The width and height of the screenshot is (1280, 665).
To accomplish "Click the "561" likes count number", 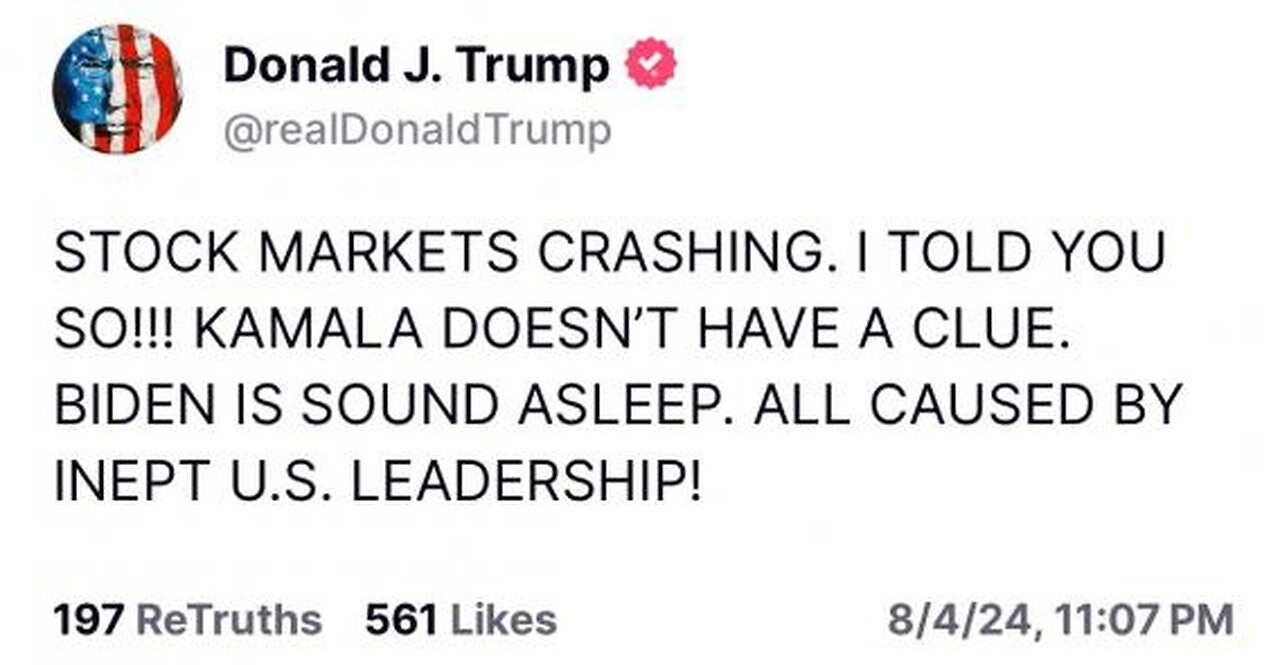I will [x=401, y=620].
